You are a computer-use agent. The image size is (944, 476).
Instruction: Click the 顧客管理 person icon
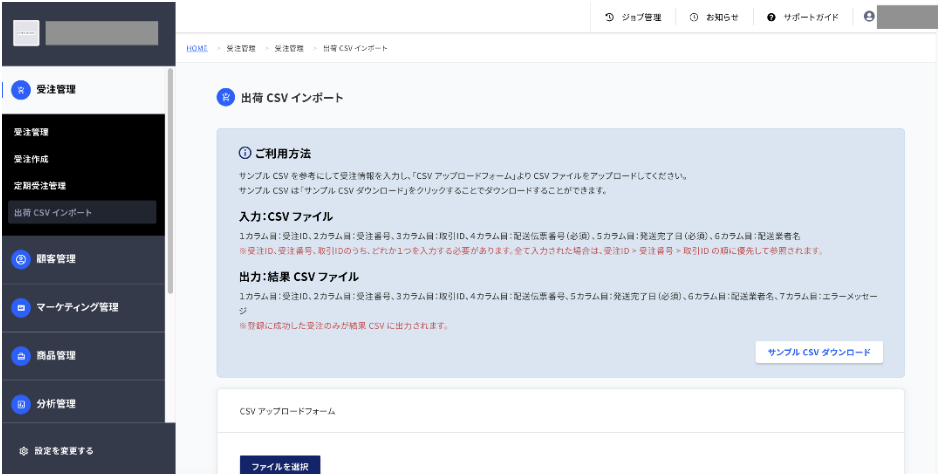click(x=21, y=259)
